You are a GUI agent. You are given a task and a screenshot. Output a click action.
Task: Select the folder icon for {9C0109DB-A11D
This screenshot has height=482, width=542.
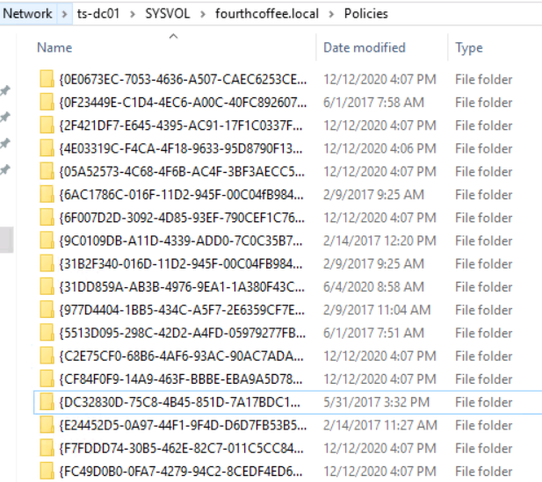tap(47, 240)
